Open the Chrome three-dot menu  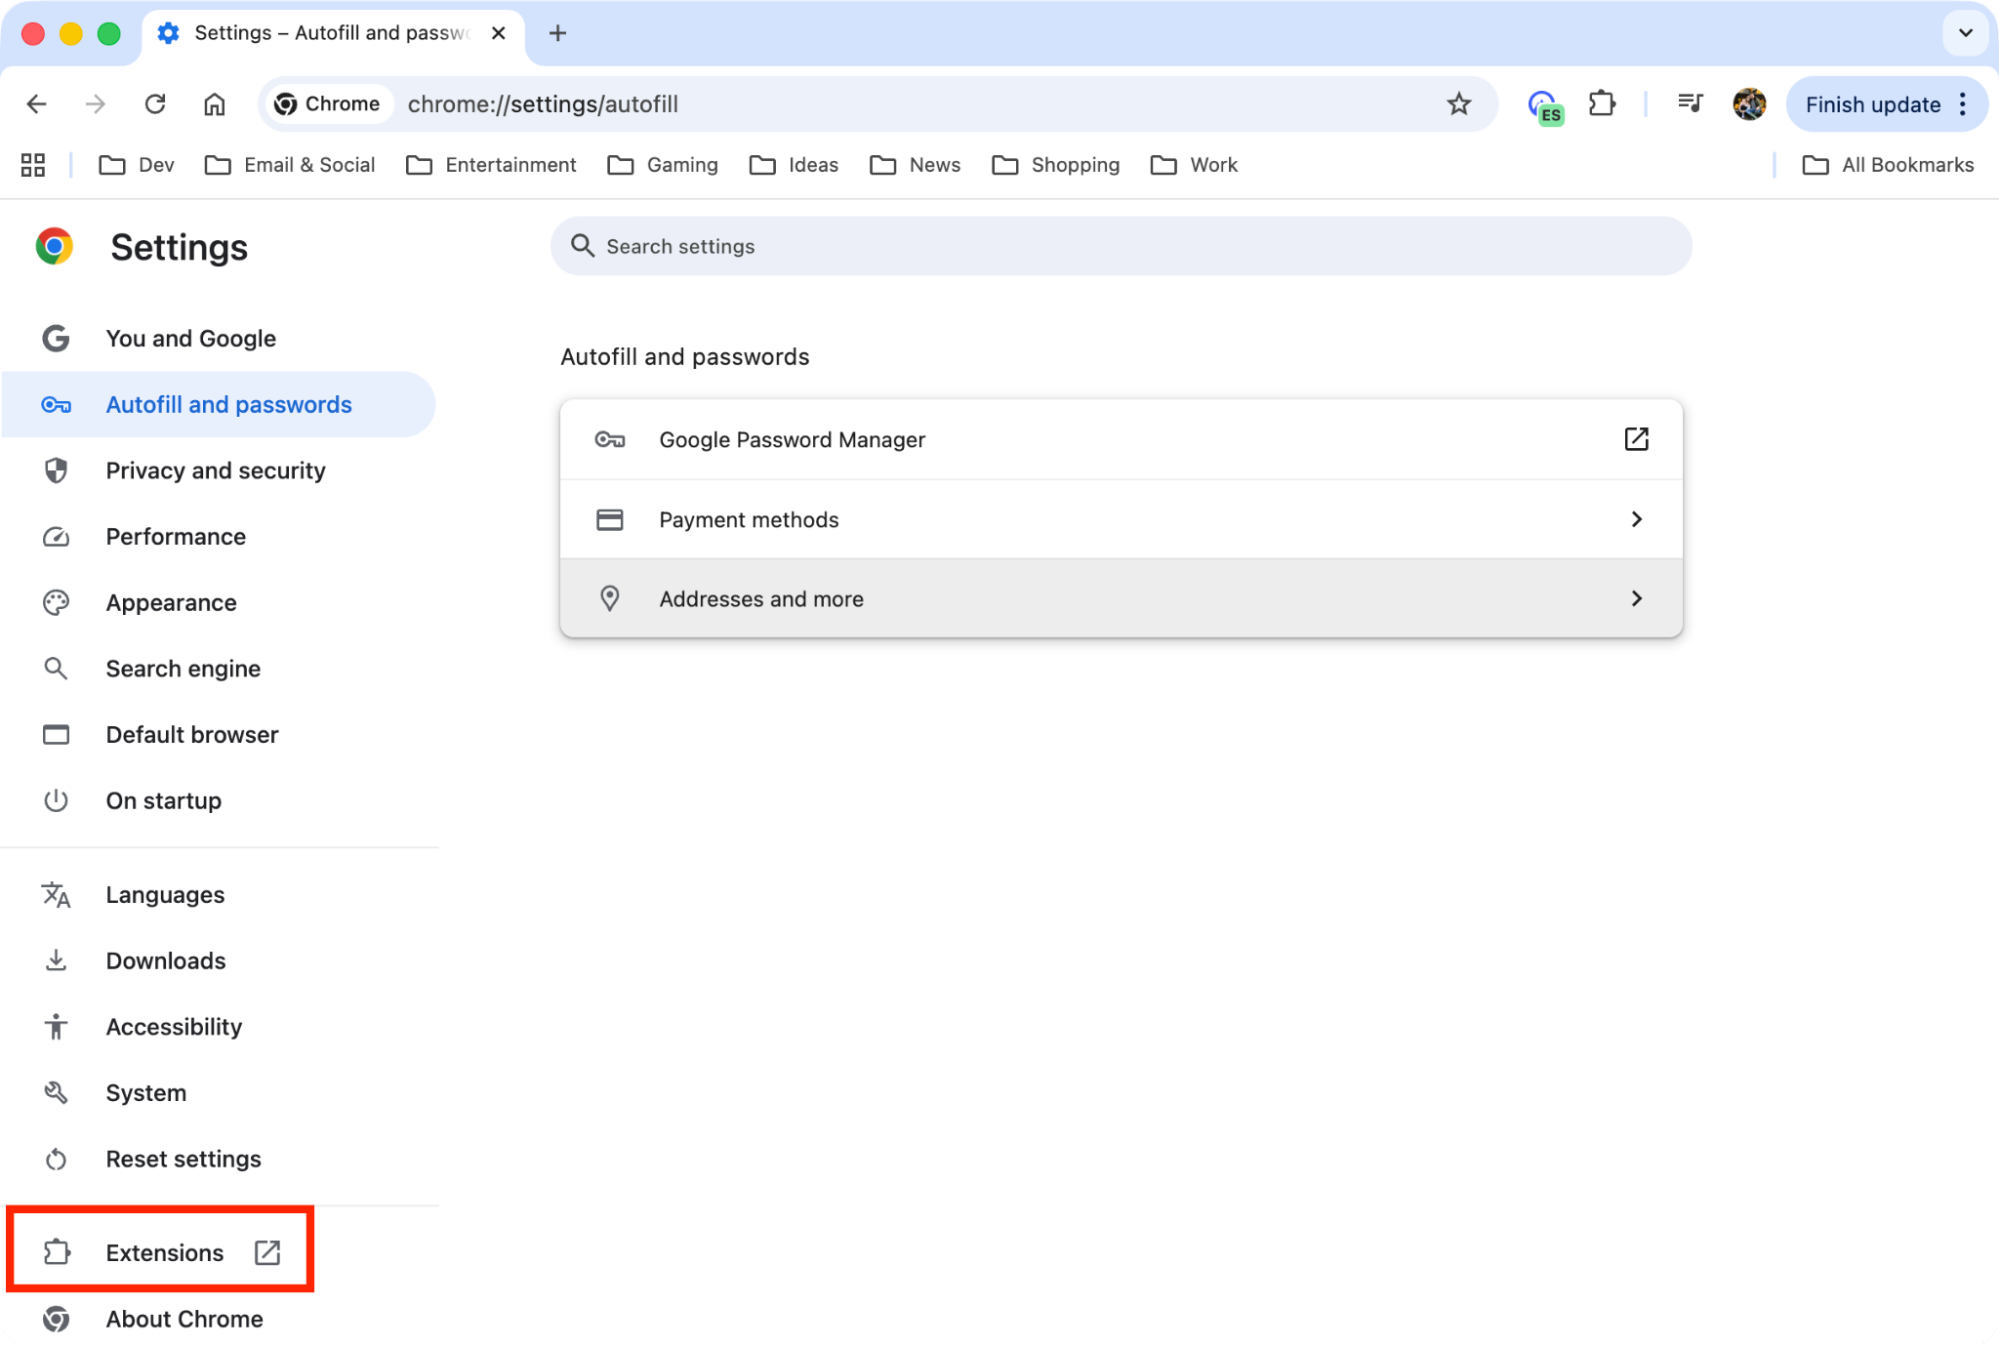click(x=1962, y=104)
